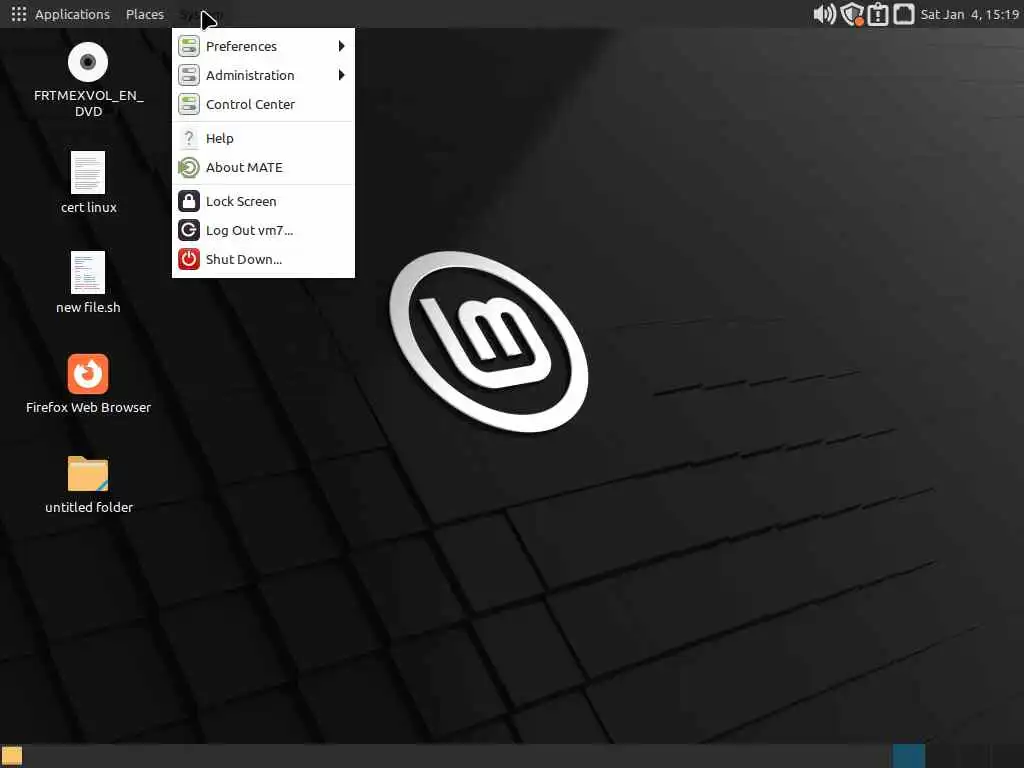
Task: Open the volume speaker tray icon
Action: (824, 14)
